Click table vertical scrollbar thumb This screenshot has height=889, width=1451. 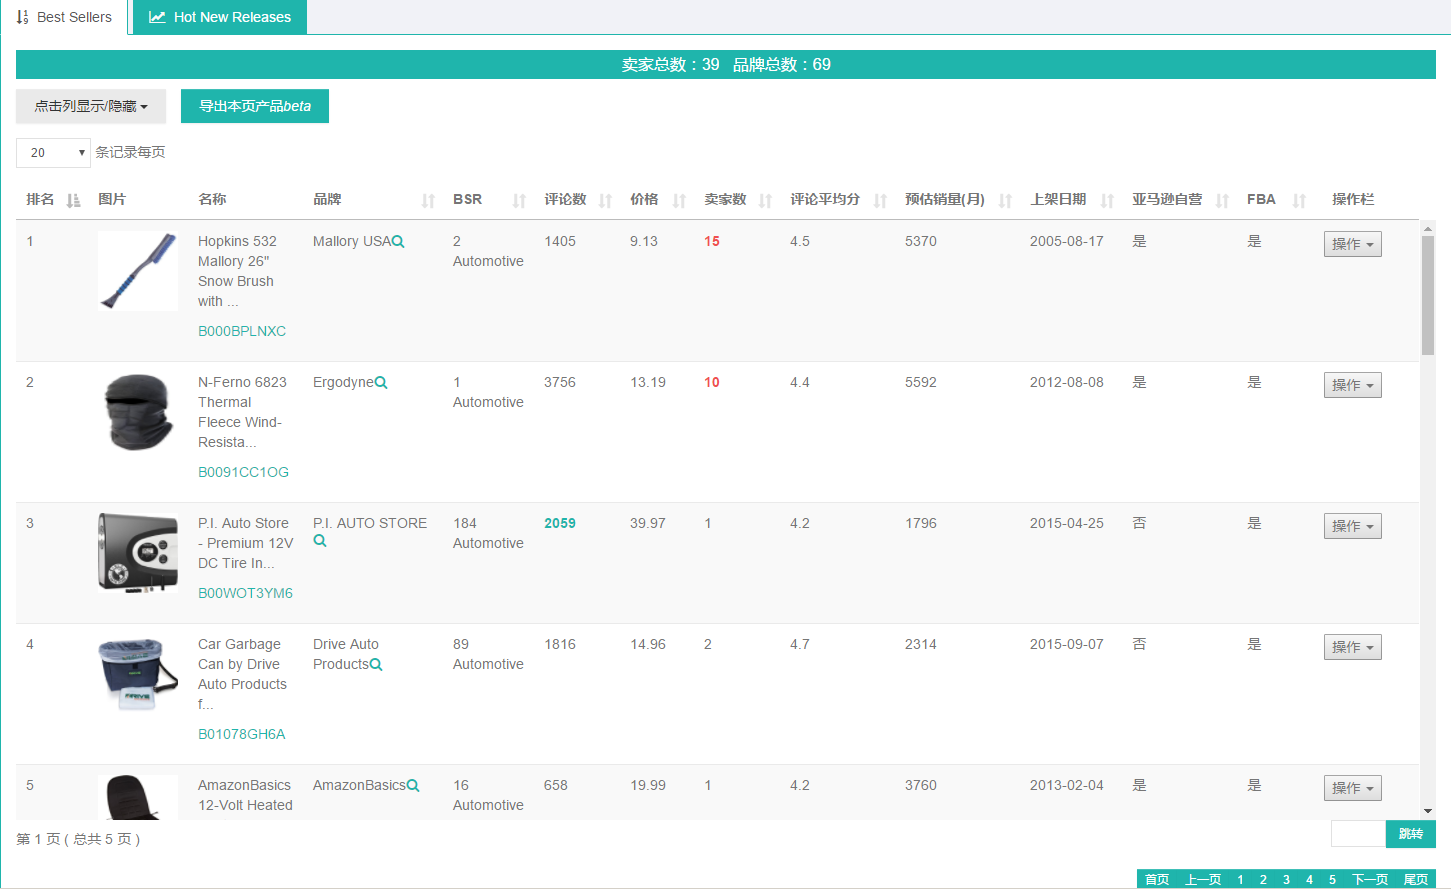(1428, 295)
